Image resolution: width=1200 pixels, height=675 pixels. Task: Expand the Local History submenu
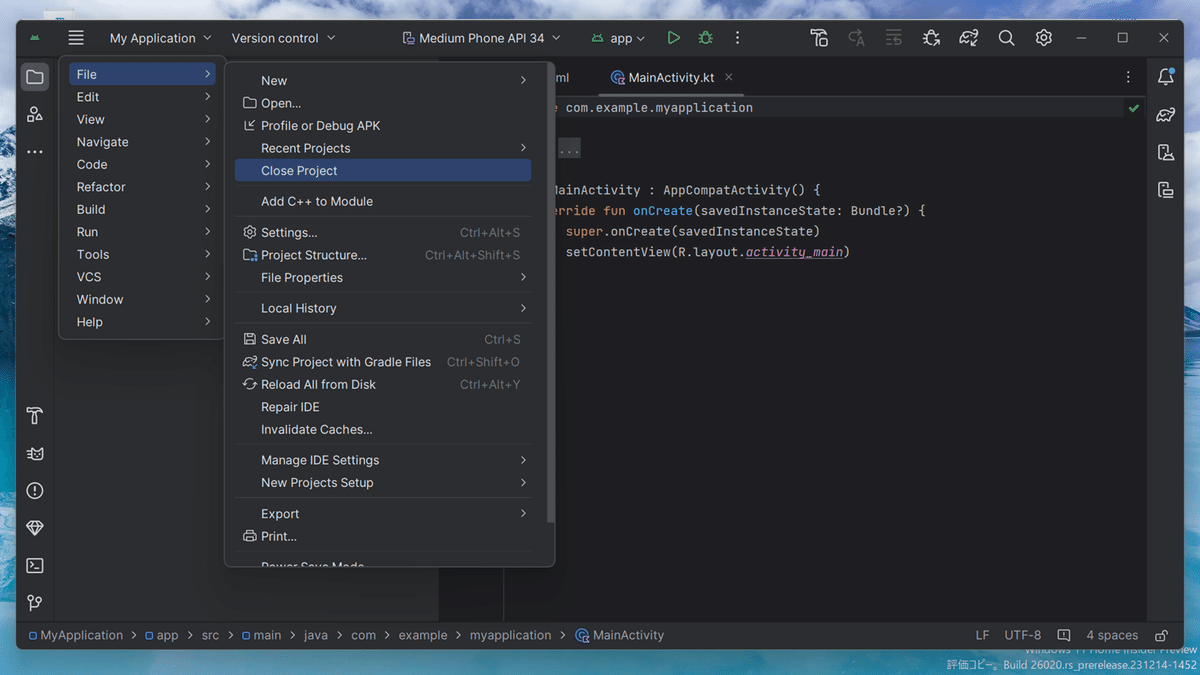point(383,308)
